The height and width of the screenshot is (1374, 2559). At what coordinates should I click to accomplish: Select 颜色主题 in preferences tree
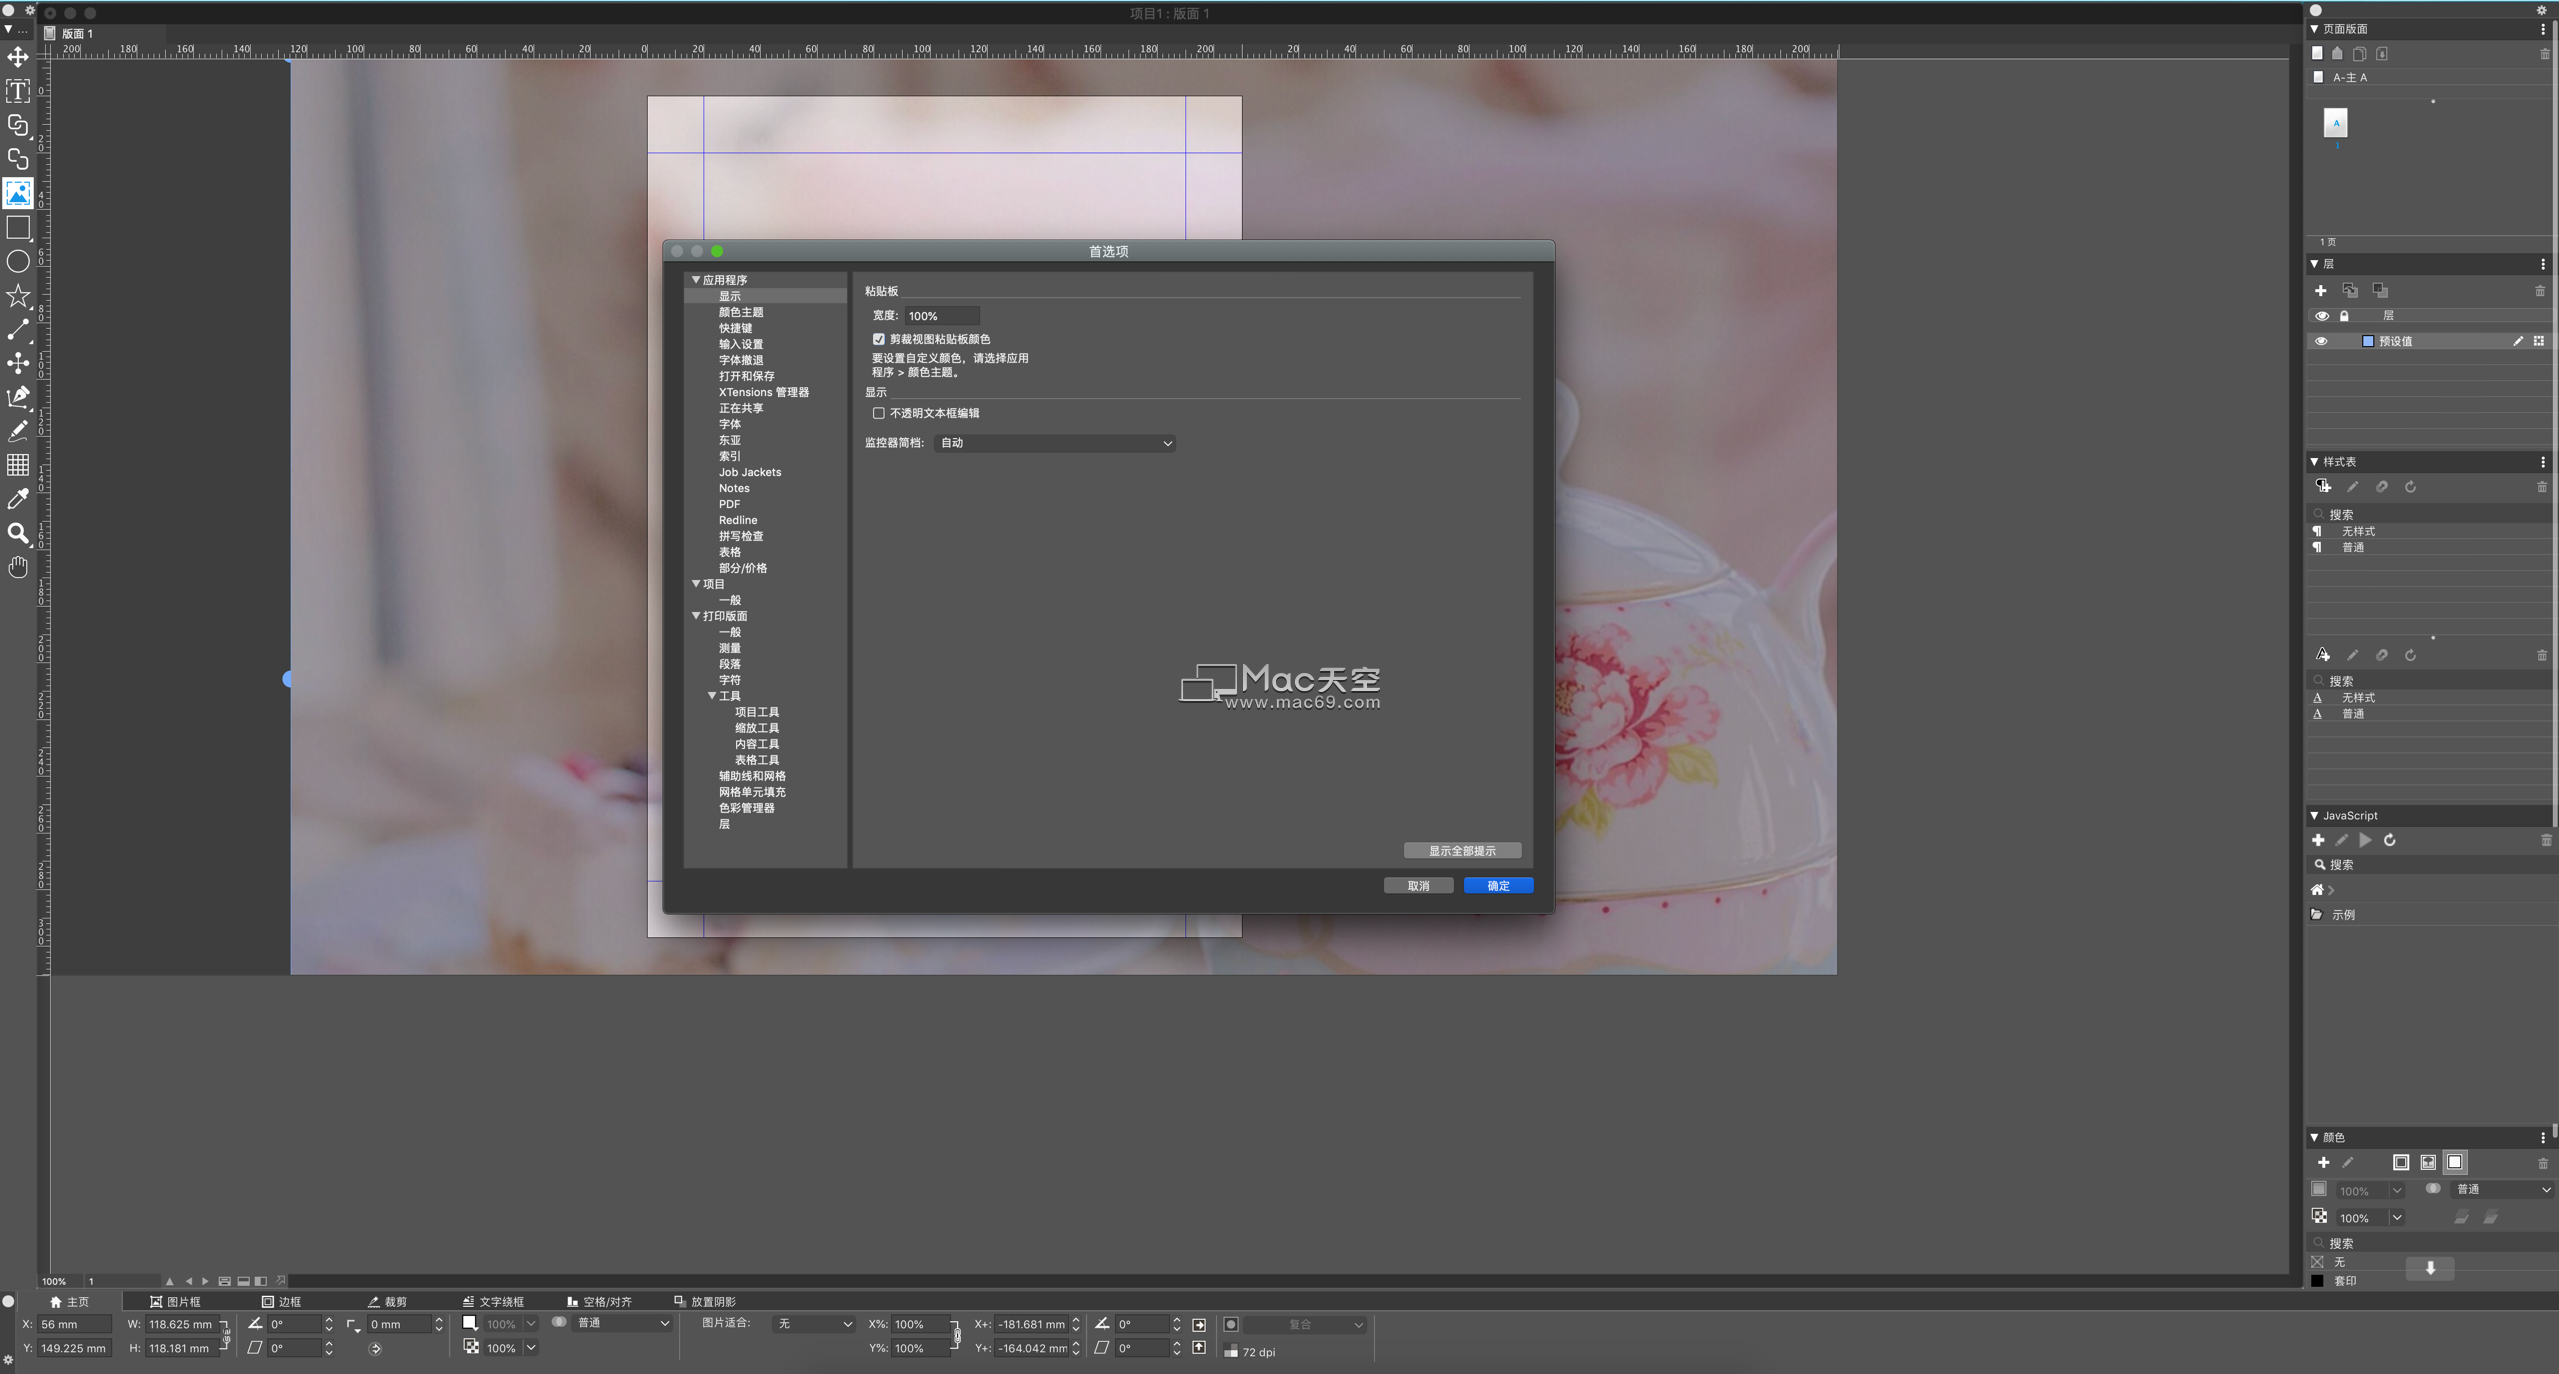(741, 313)
